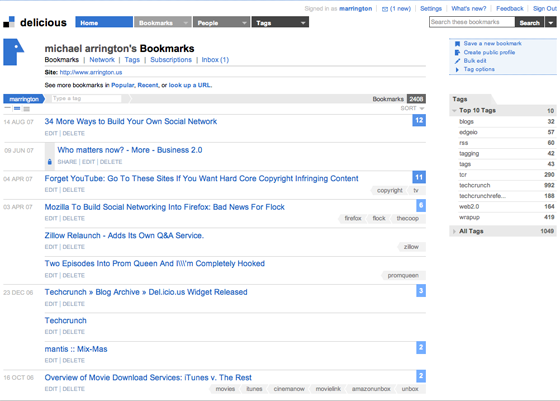
Task: Click the Bulk edit pencil icon
Action: [457, 61]
